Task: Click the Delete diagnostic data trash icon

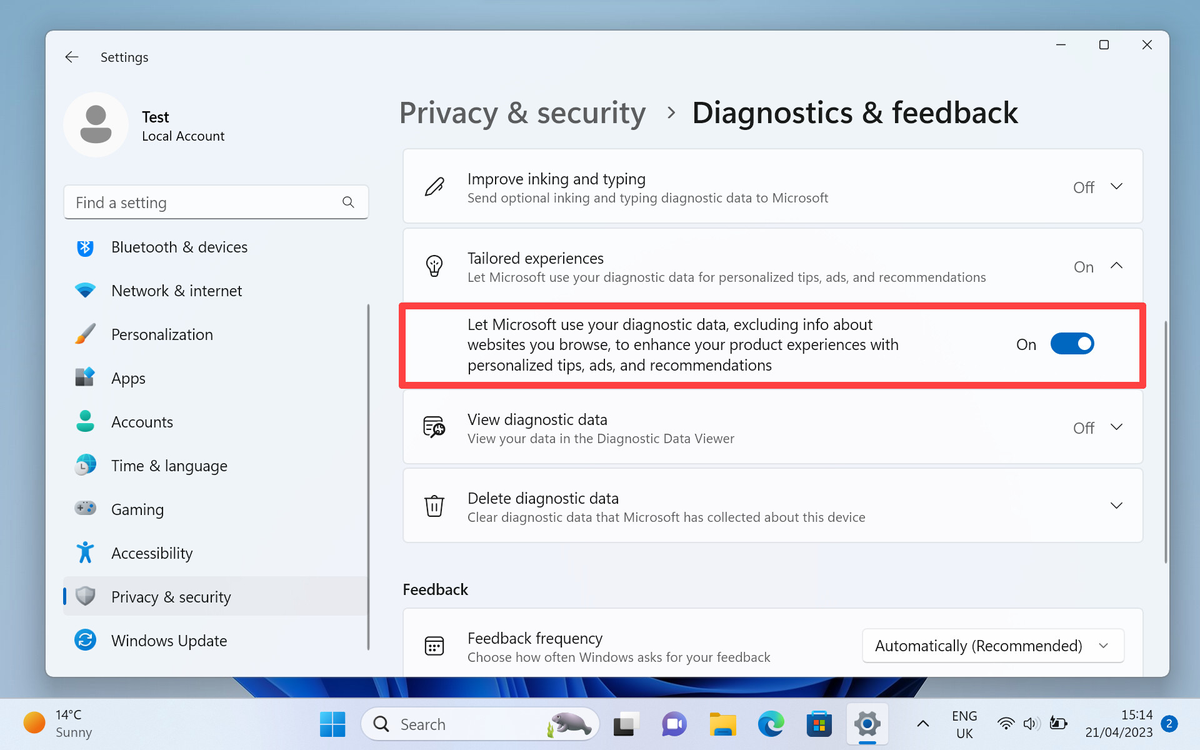Action: [434, 506]
